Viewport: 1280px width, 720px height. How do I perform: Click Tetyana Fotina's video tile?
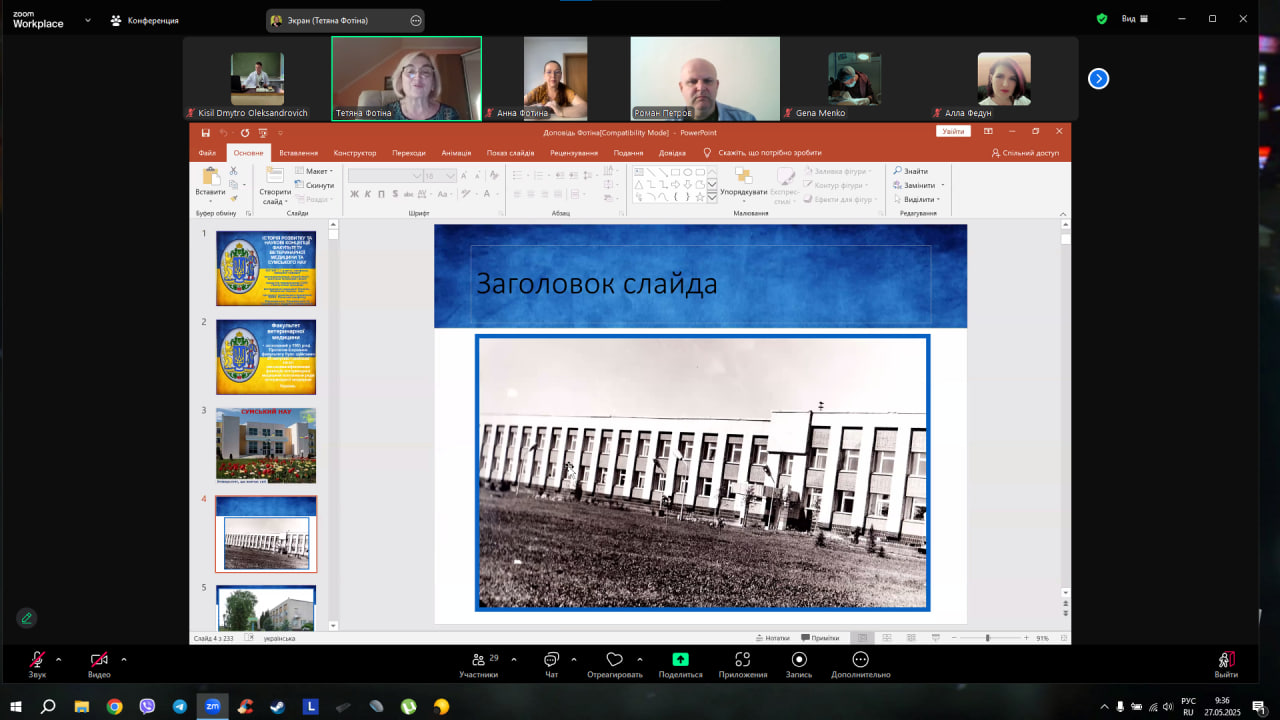[x=406, y=79]
